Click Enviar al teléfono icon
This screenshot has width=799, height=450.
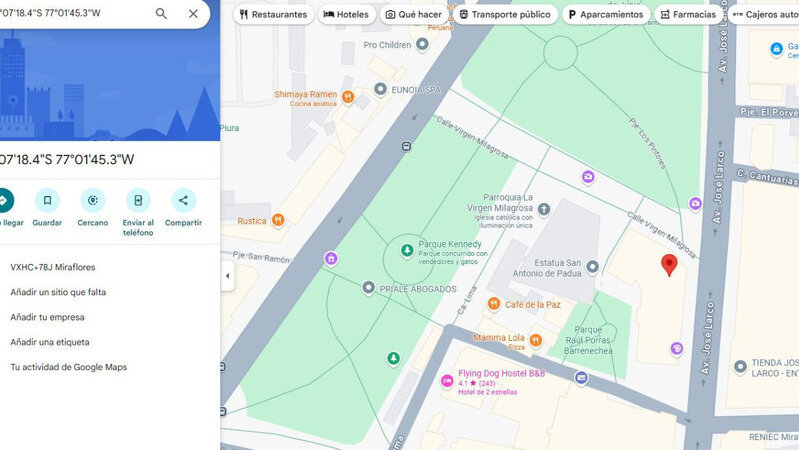[x=138, y=200]
